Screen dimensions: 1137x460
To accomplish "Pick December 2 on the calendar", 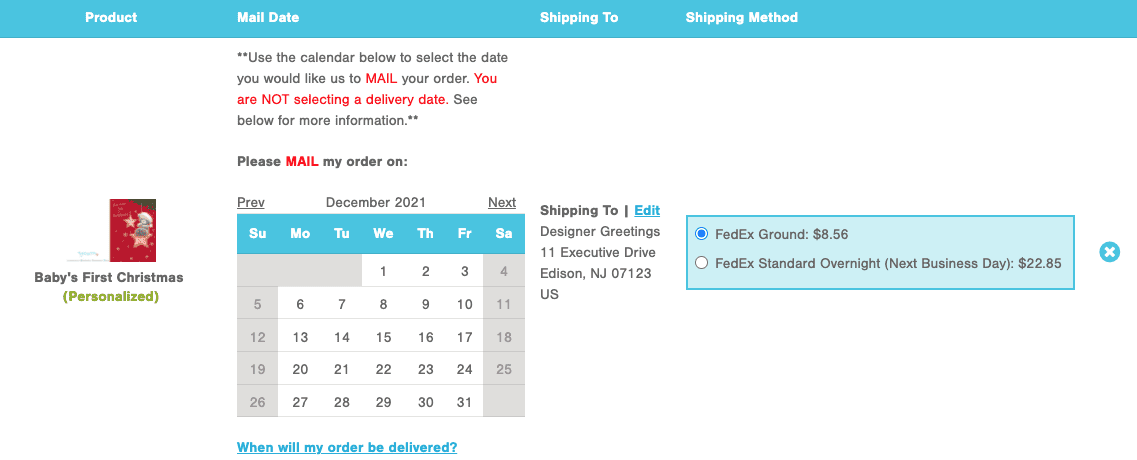I will point(426,272).
